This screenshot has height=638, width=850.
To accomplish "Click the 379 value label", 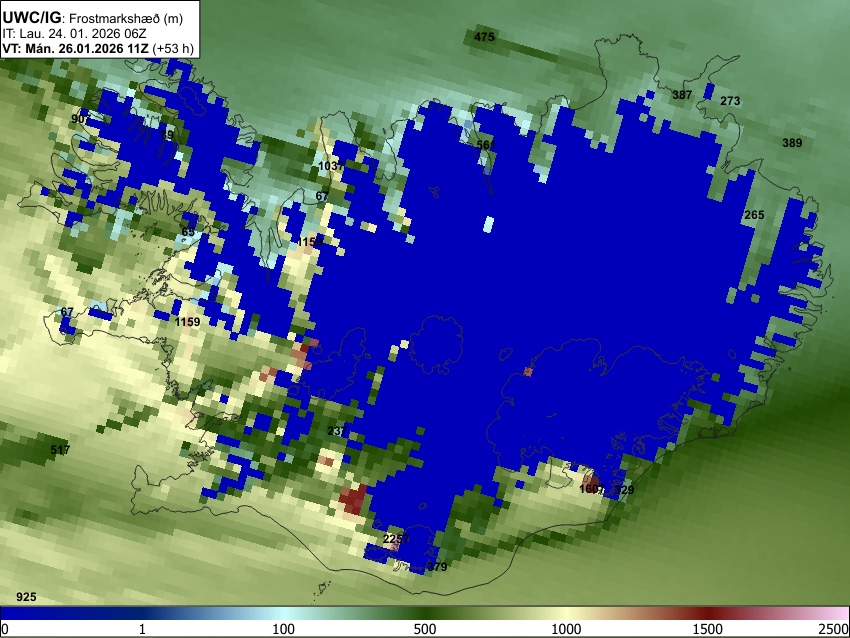I will [437, 567].
